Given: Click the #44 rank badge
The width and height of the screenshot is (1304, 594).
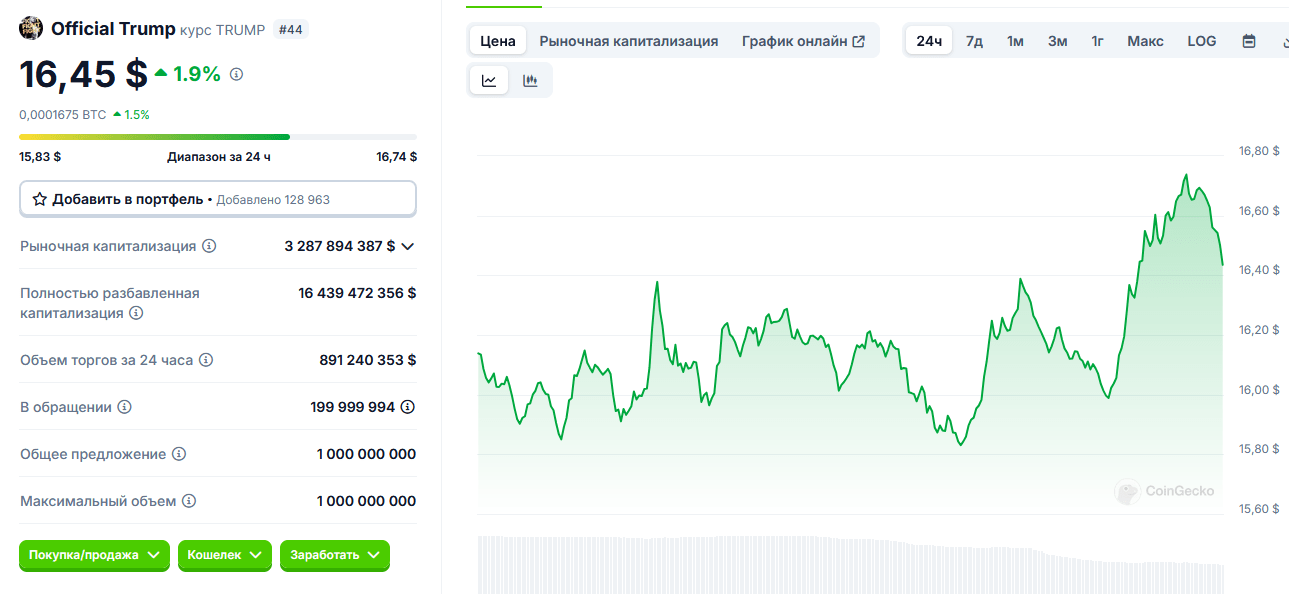Looking at the screenshot, I should [x=291, y=29].
